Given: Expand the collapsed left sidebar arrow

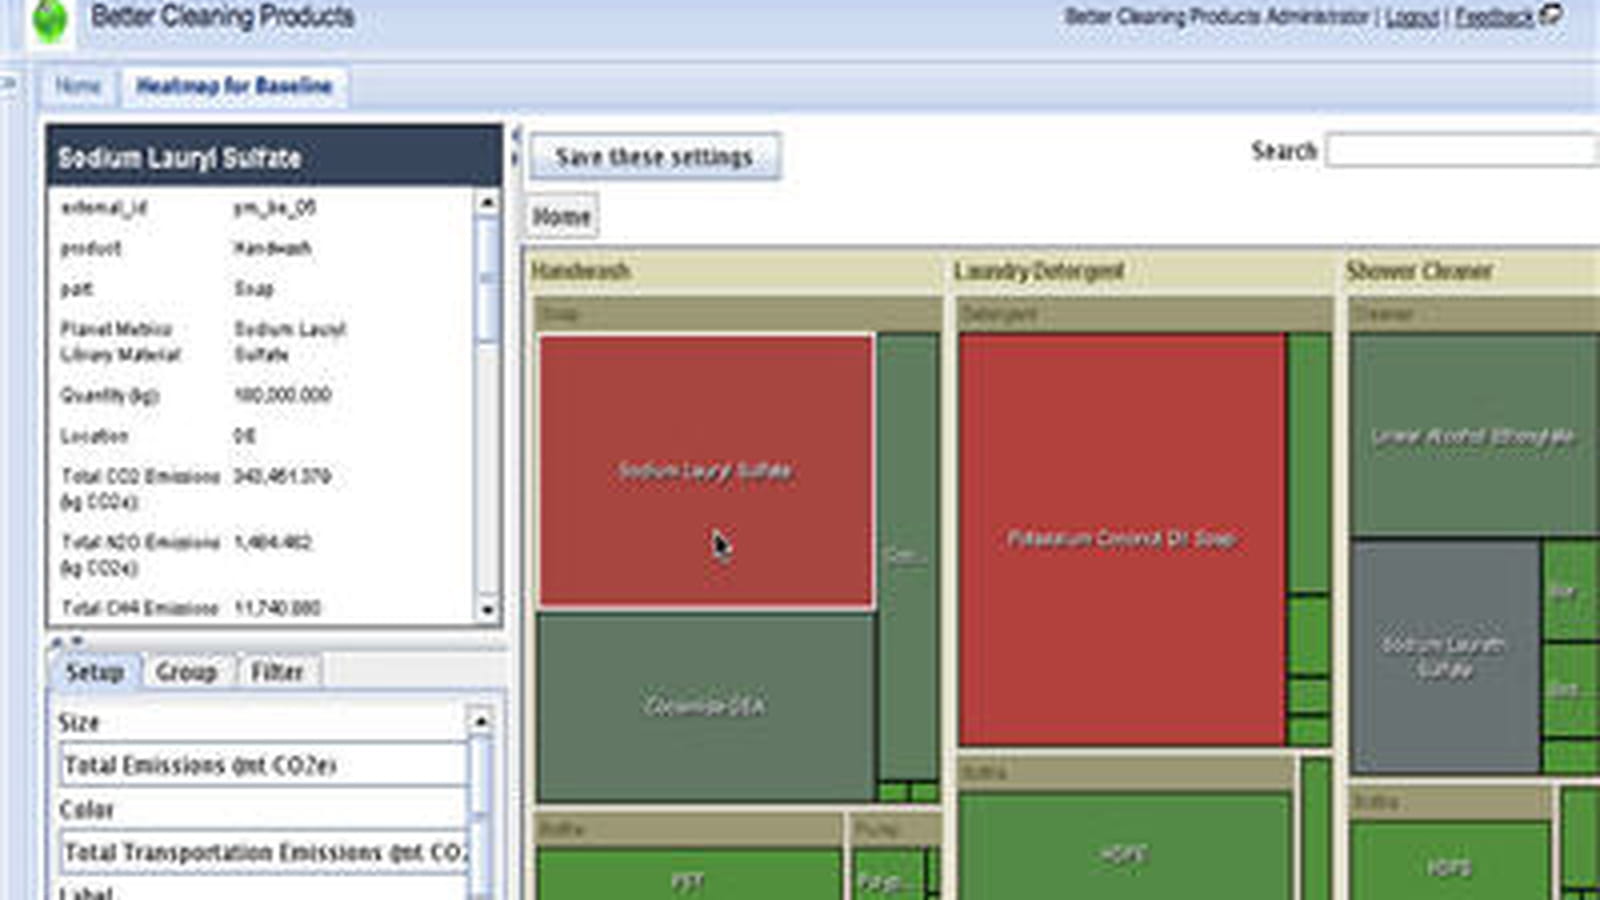Looking at the screenshot, I should click(8, 83).
